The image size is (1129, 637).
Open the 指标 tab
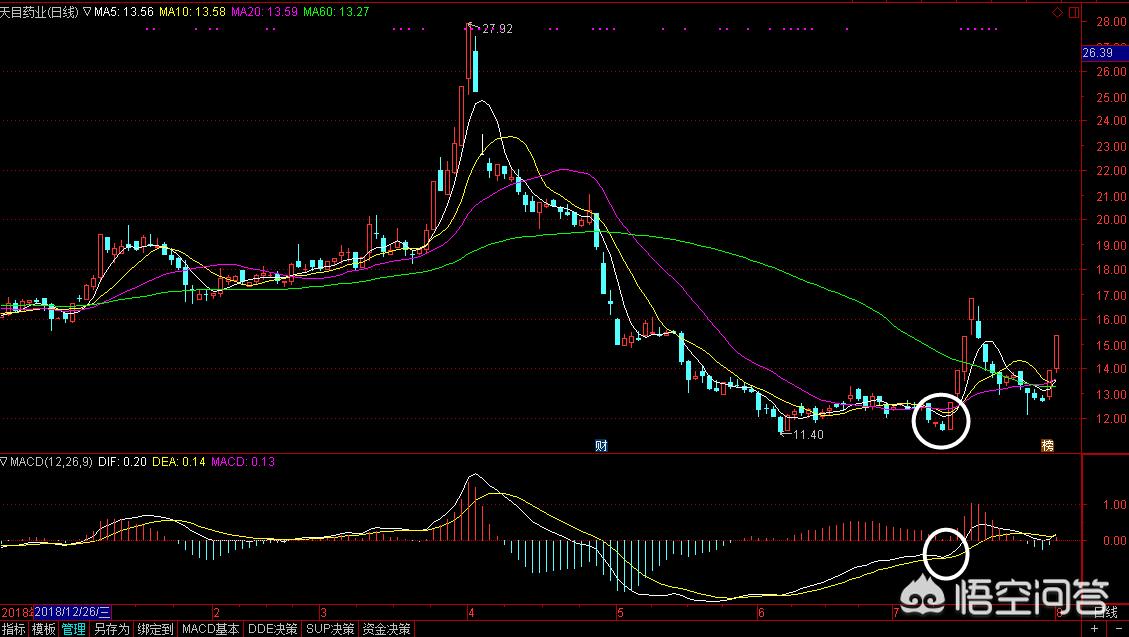(14, 629)
